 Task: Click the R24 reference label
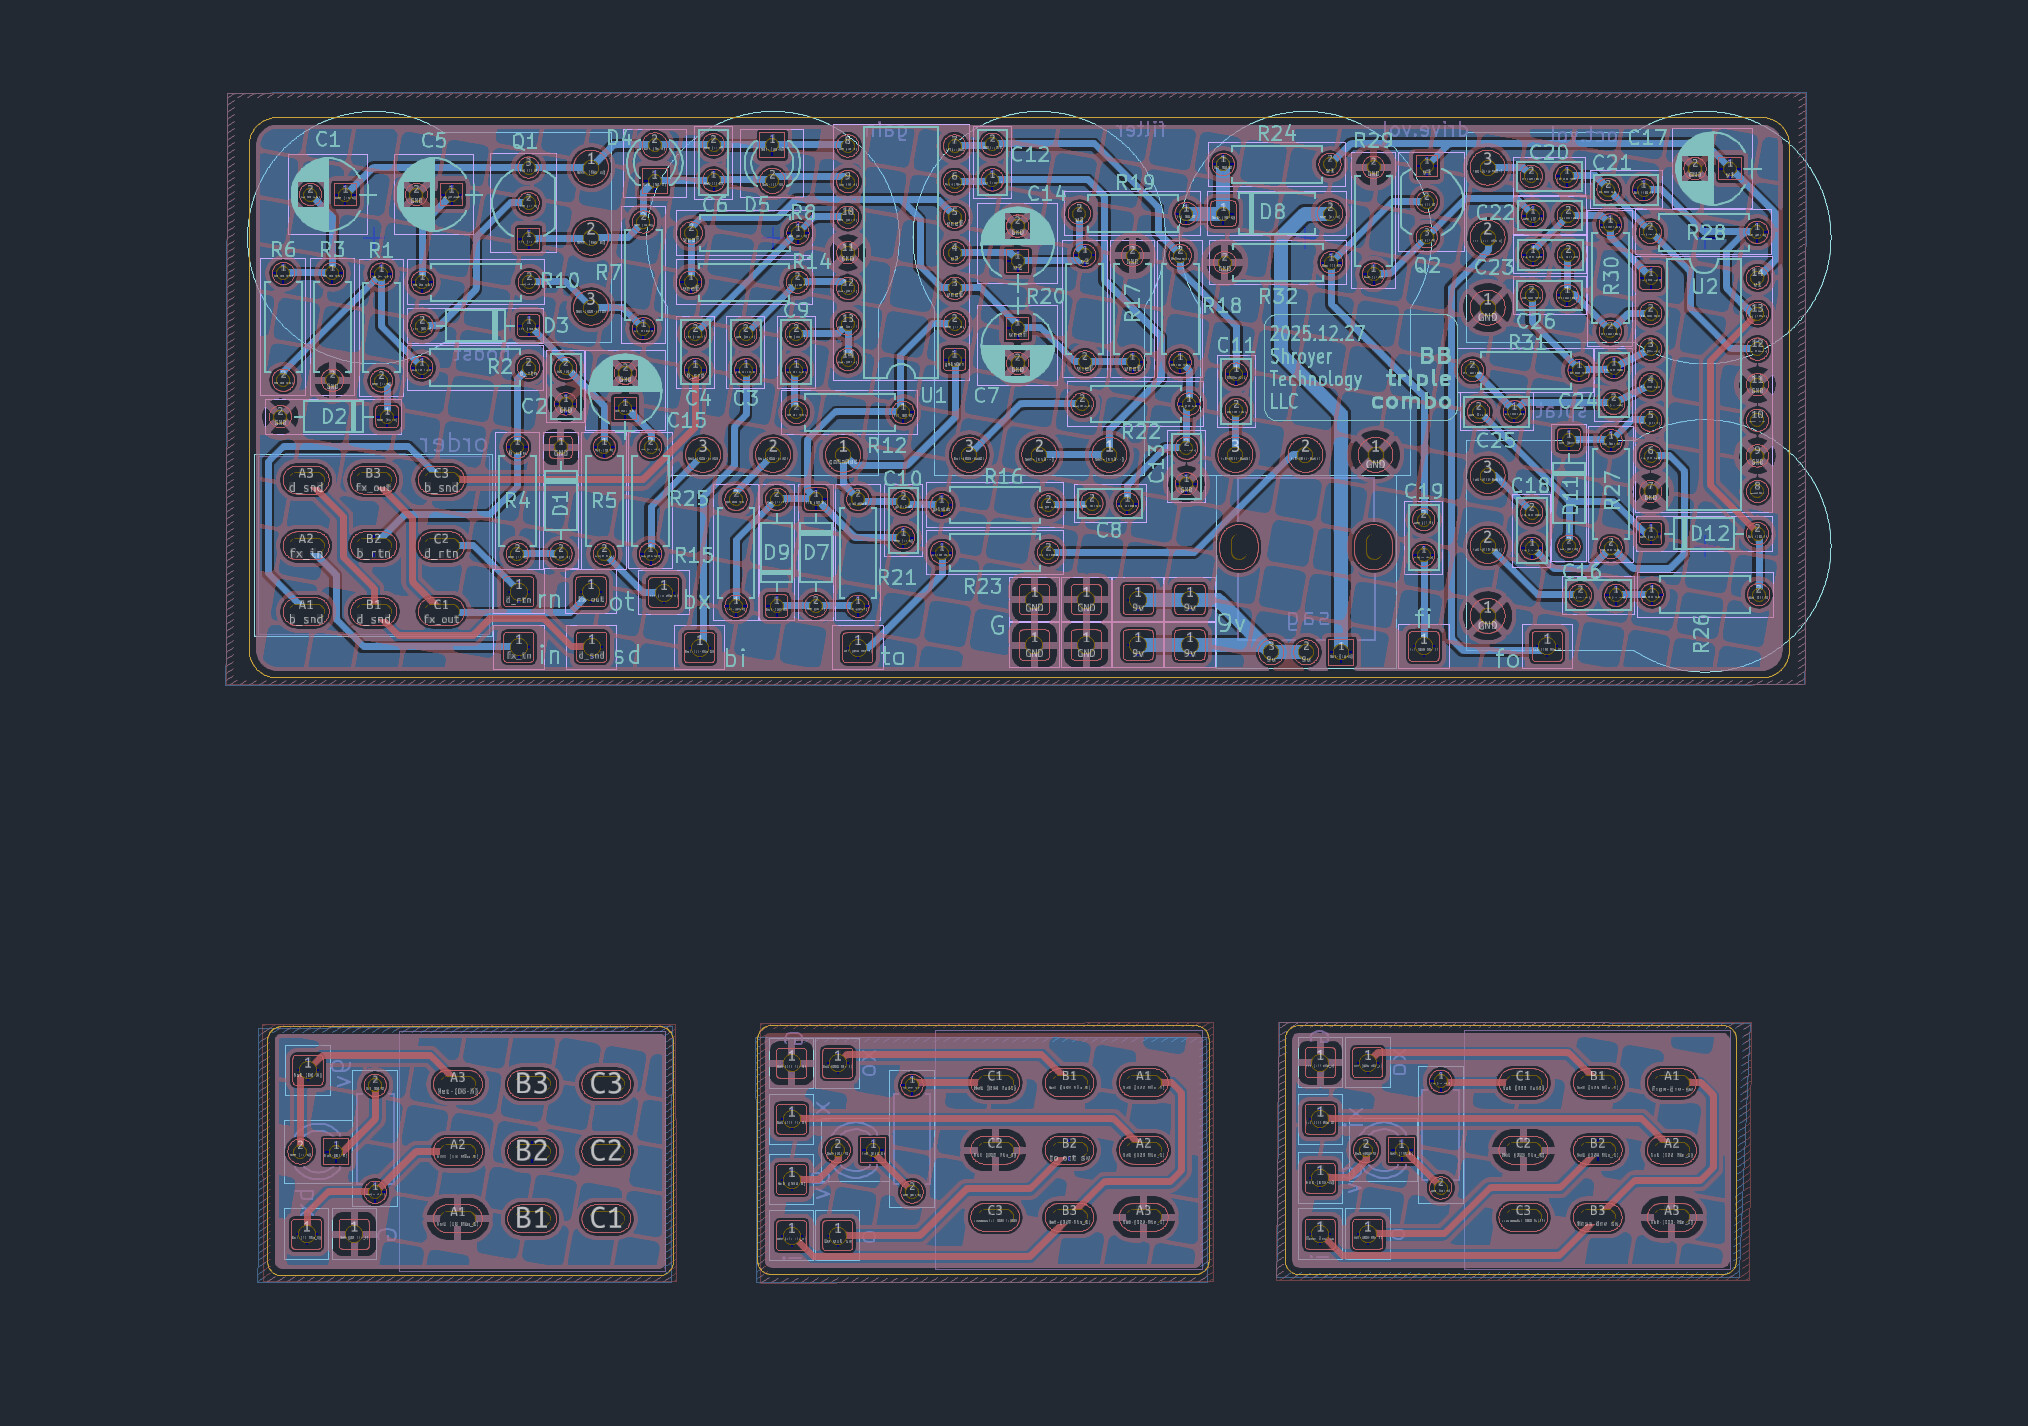(1276, 133)
